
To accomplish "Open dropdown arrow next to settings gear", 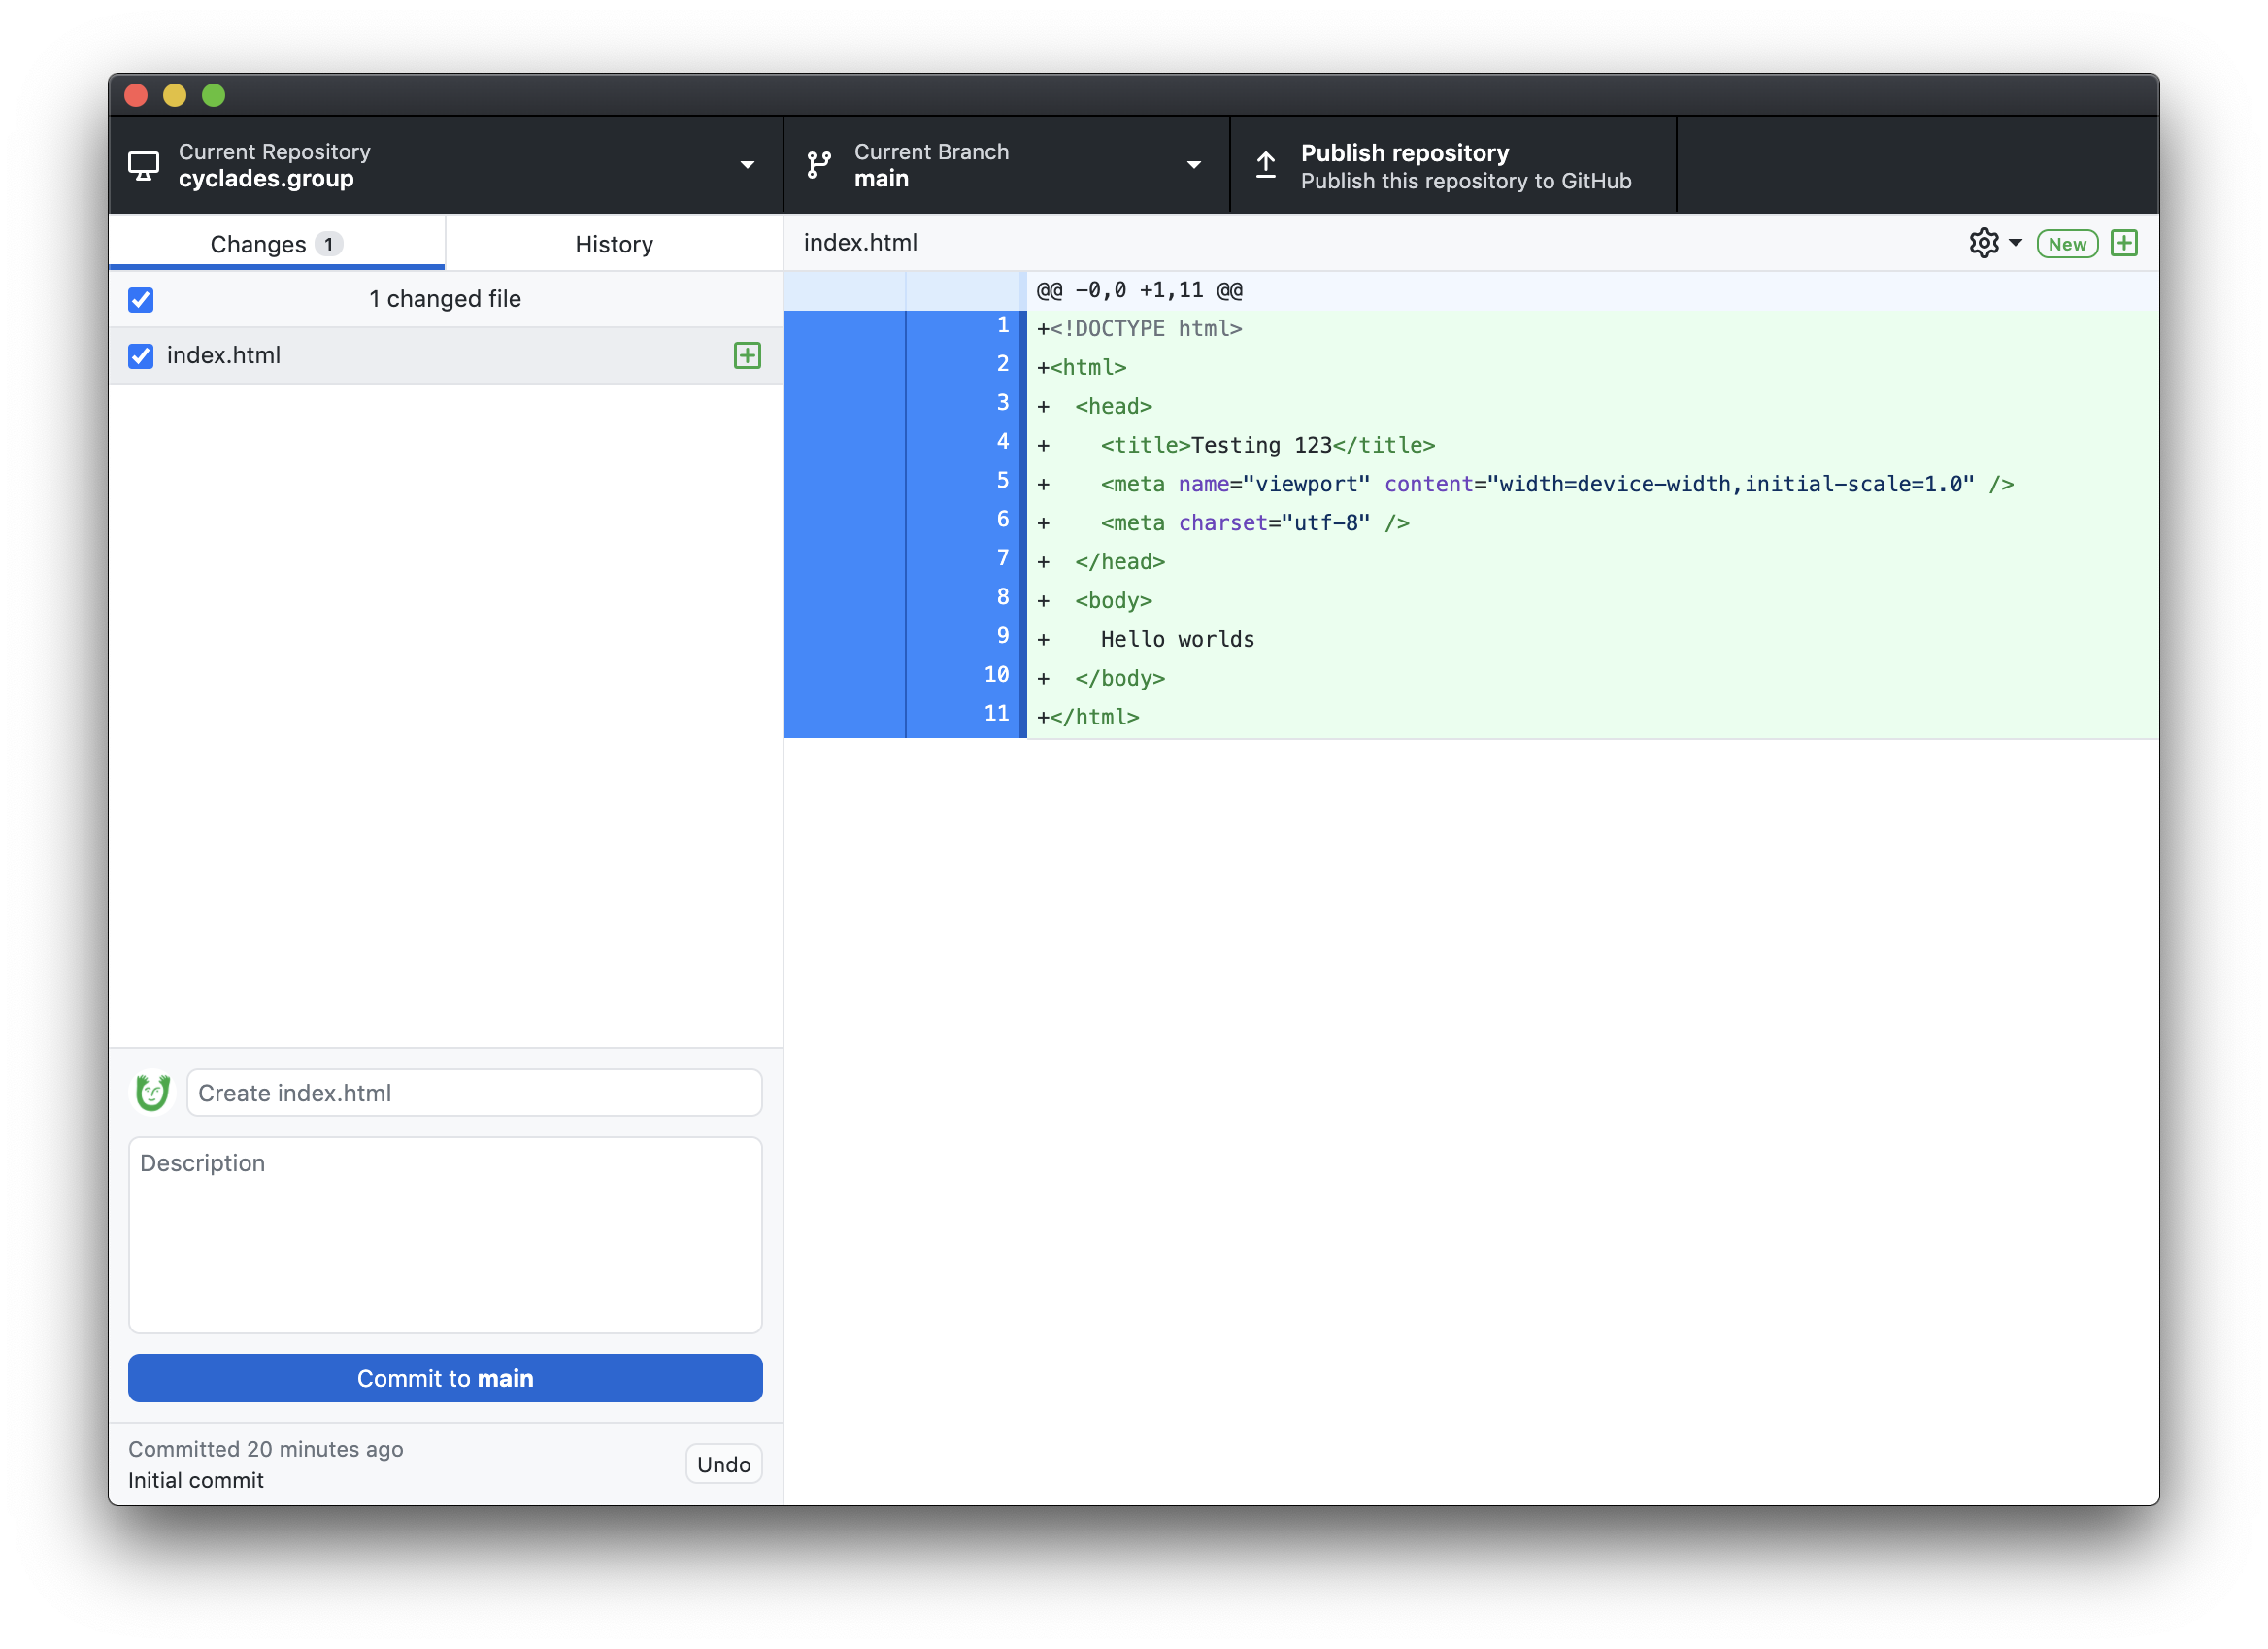I will 2015,243.
